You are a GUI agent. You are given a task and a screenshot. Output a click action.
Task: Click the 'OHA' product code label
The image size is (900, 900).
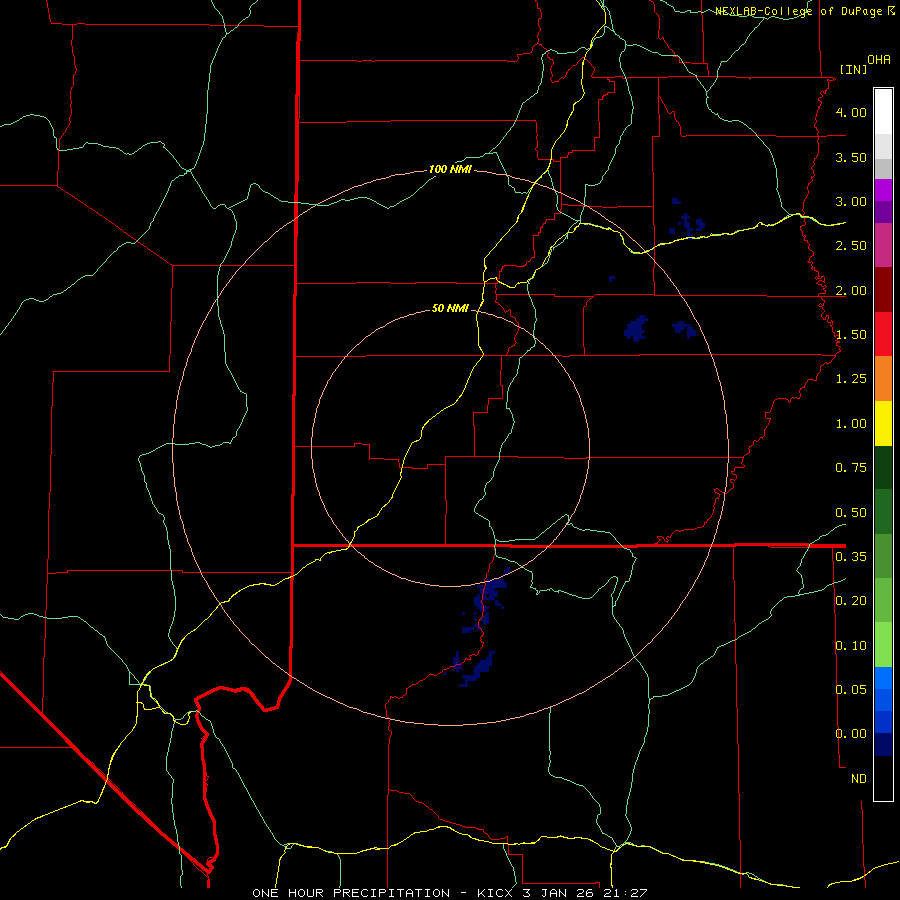click(x=879, y=60)
